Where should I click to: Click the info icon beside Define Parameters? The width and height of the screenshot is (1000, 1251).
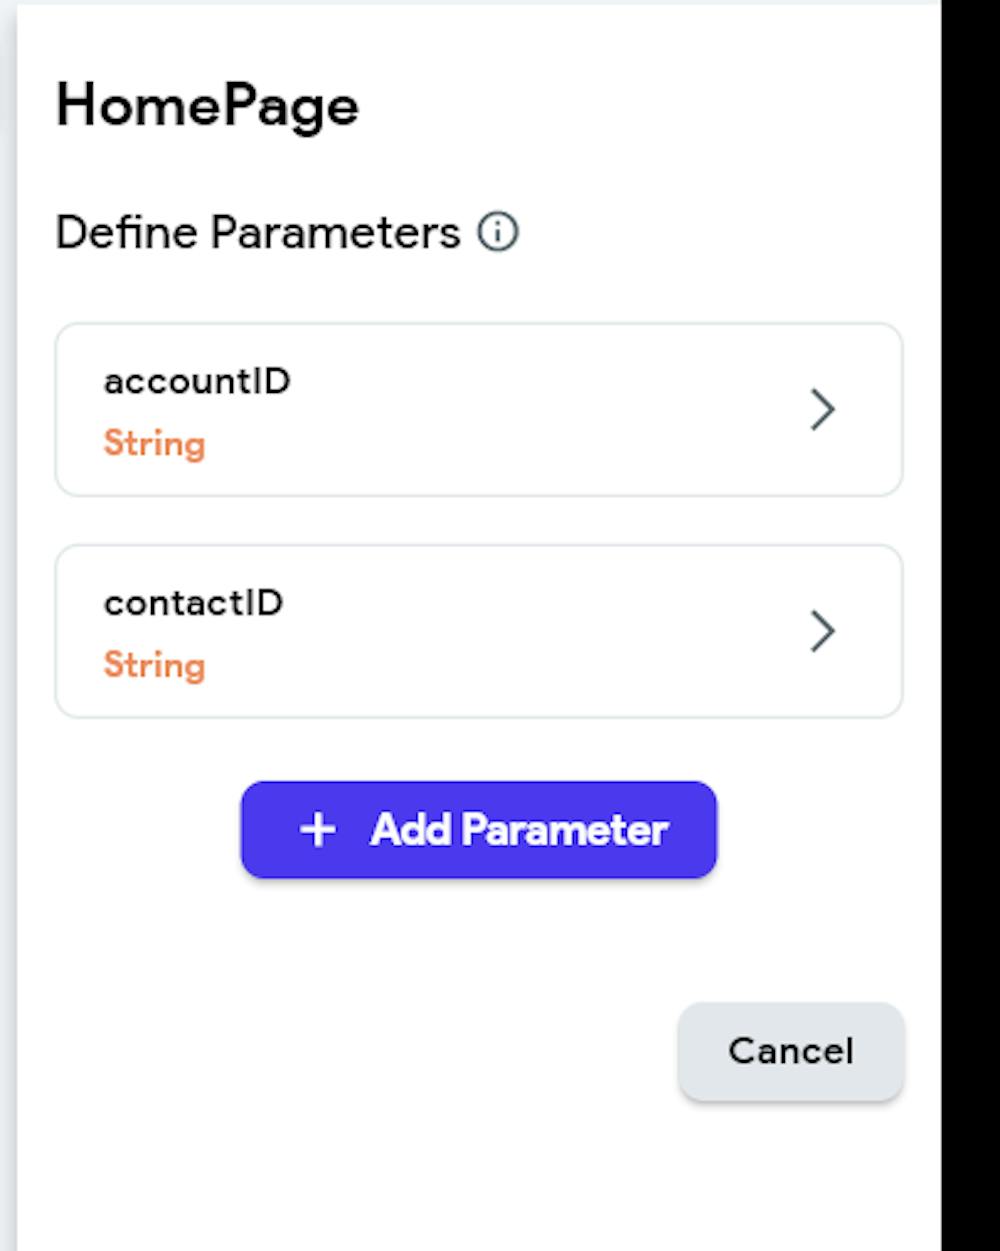498,232
